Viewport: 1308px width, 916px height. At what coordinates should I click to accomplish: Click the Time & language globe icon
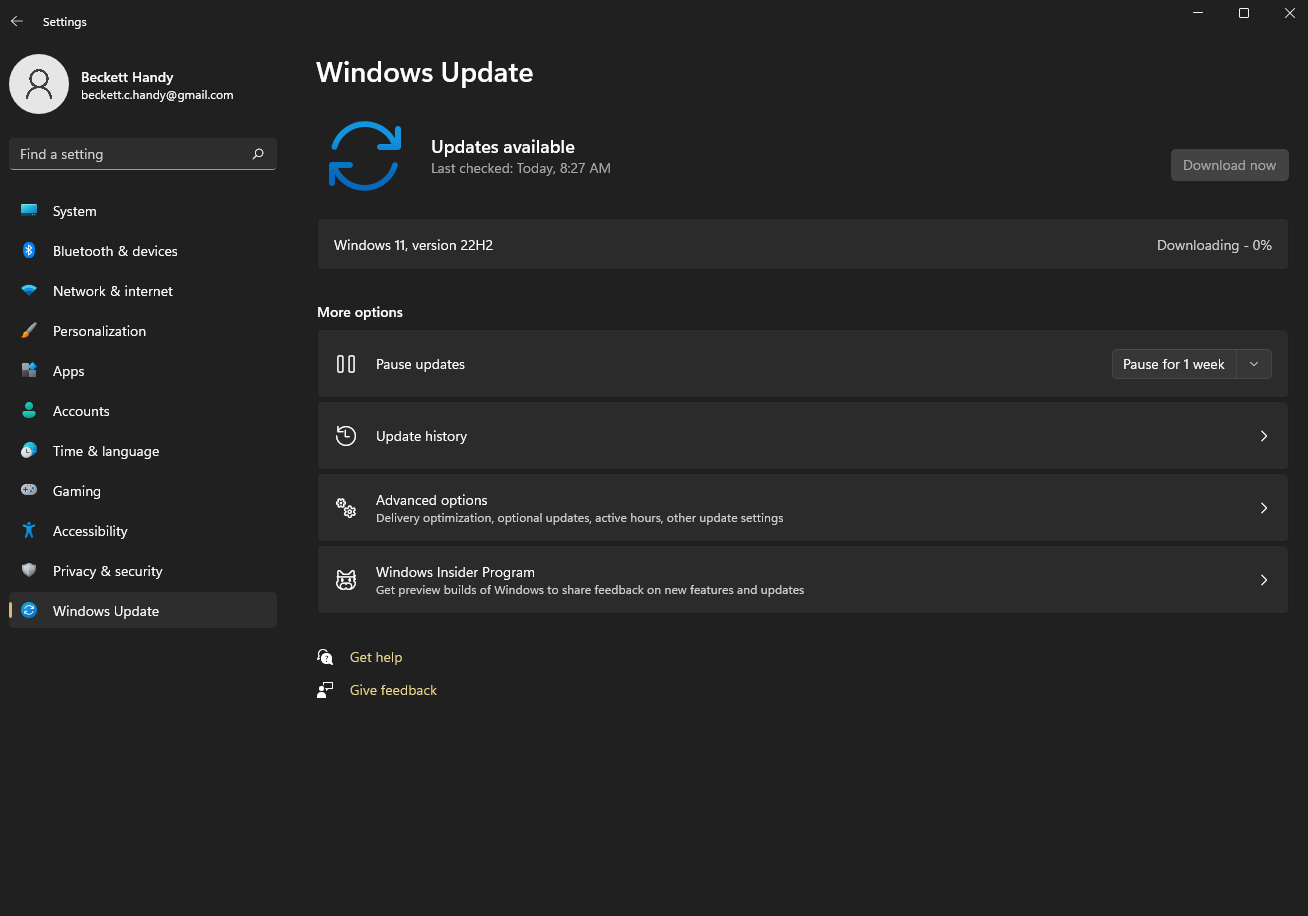tap(29, 451)
